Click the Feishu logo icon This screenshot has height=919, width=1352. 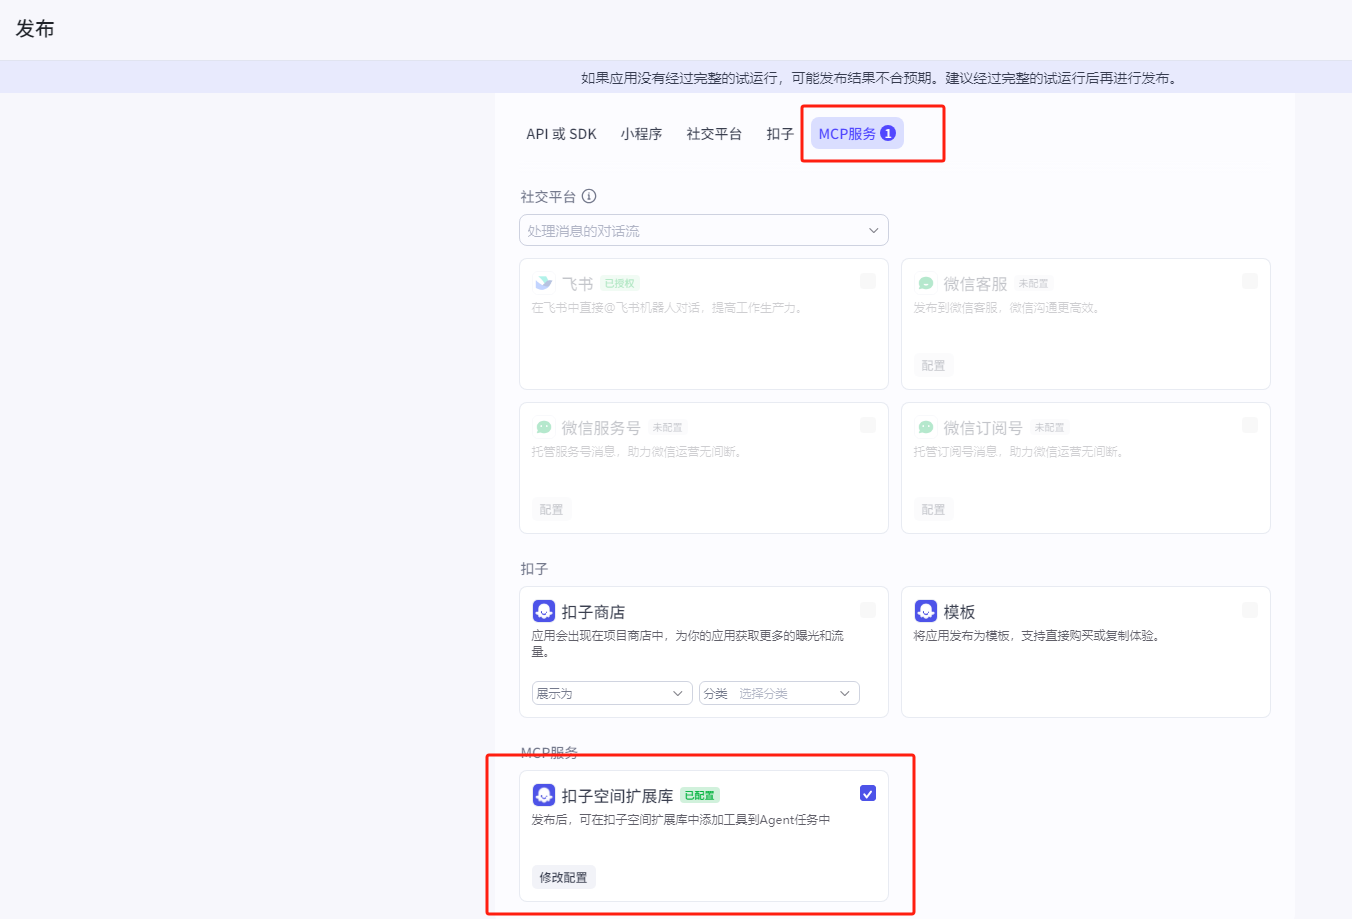point(543,284)
